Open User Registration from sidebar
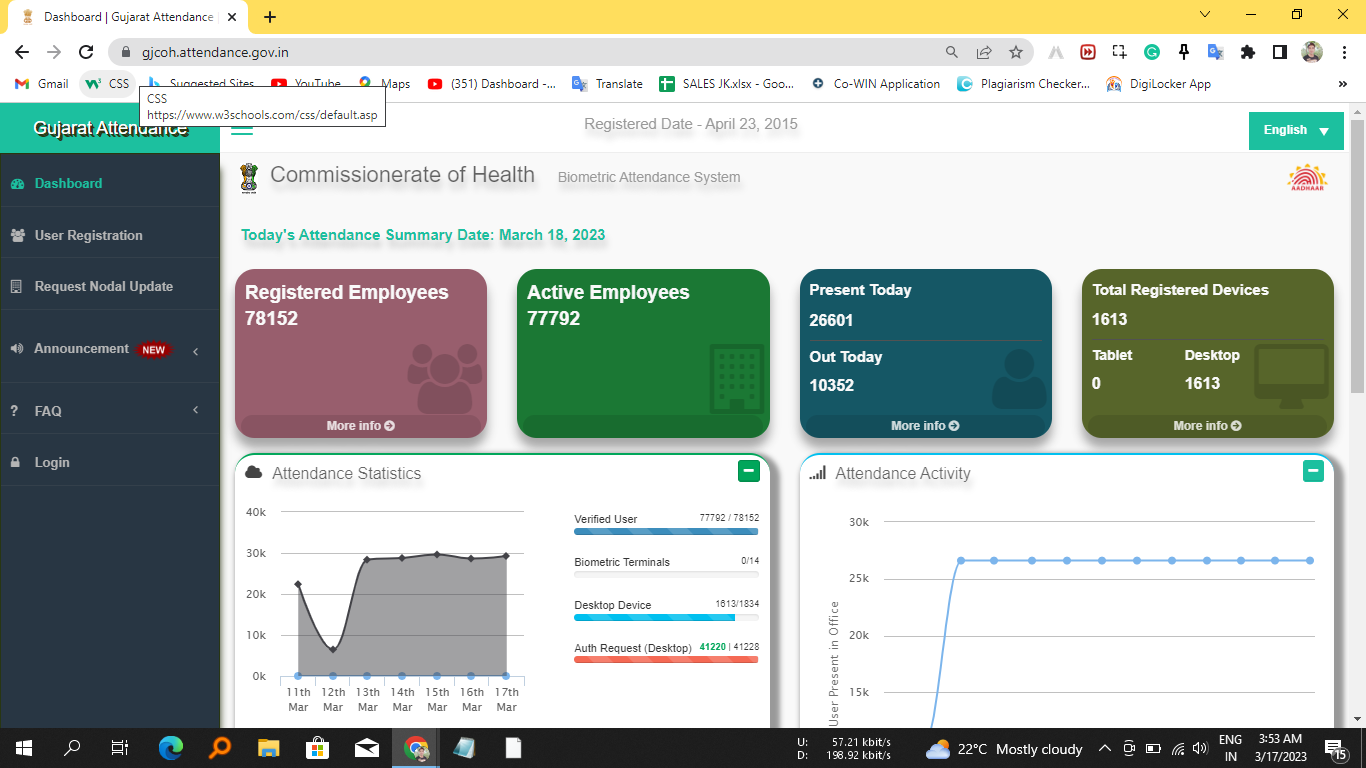Screen dimensions: 1366x768 (x=88, y=235)
